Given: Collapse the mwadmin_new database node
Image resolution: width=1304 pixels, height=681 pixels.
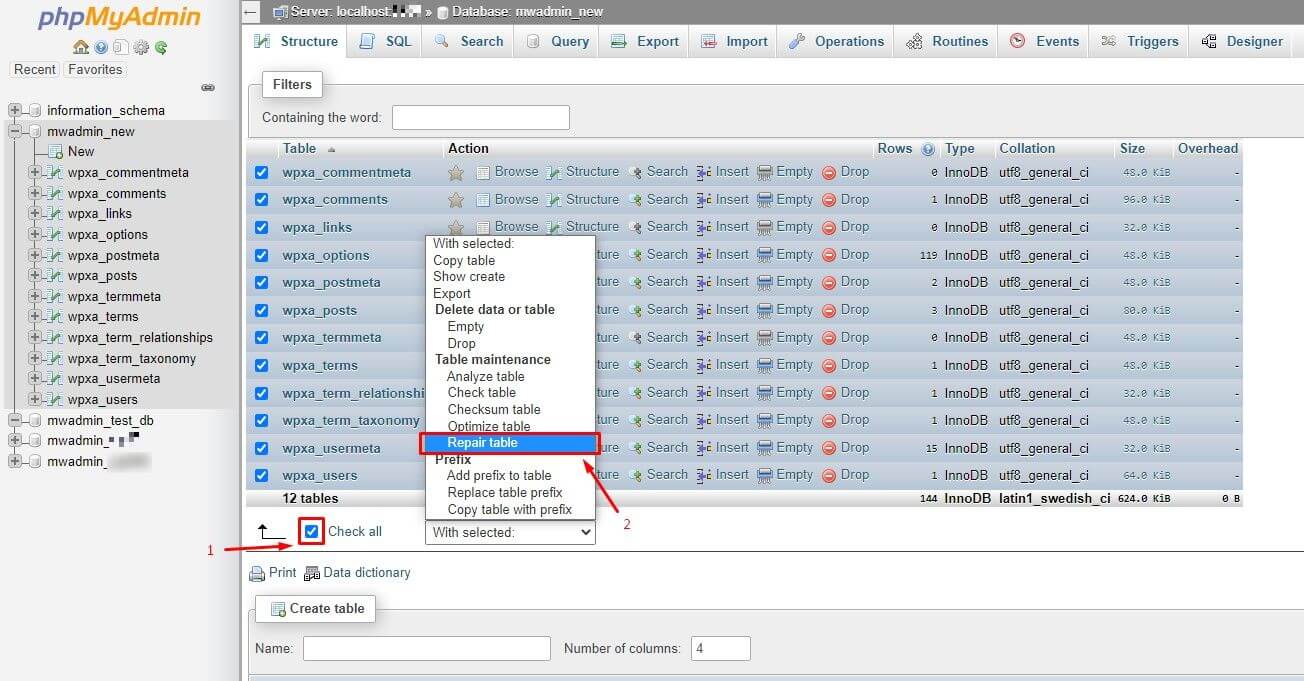Looking at the screenshot, I should click(x=14, y=132).
